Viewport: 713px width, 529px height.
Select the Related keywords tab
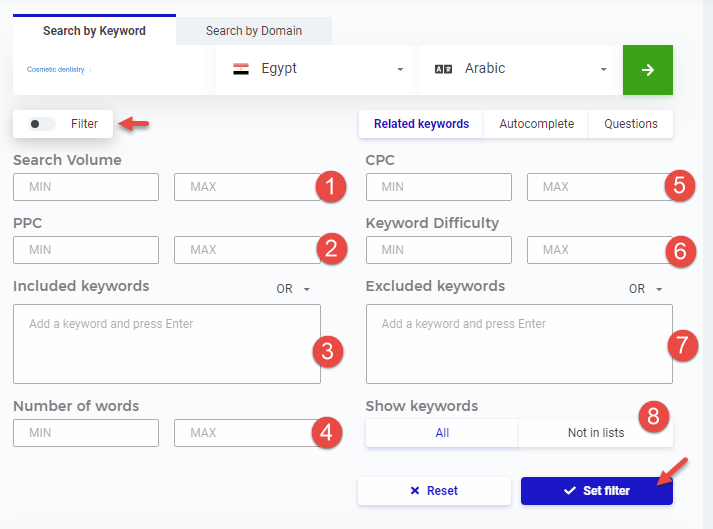click(421, 124)
